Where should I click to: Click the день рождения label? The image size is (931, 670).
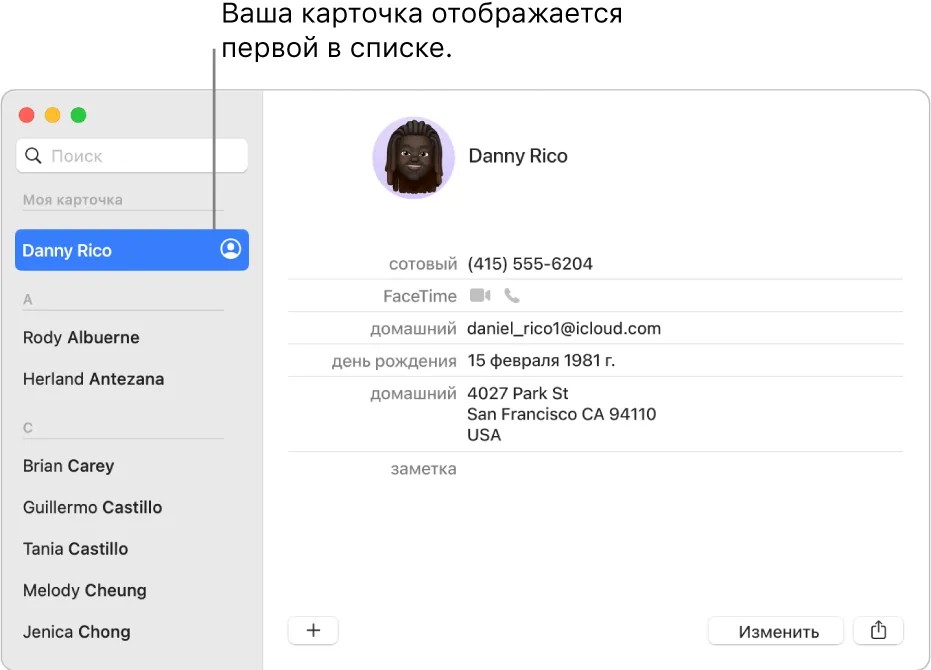pyautogui.click(x=394, y=361)
